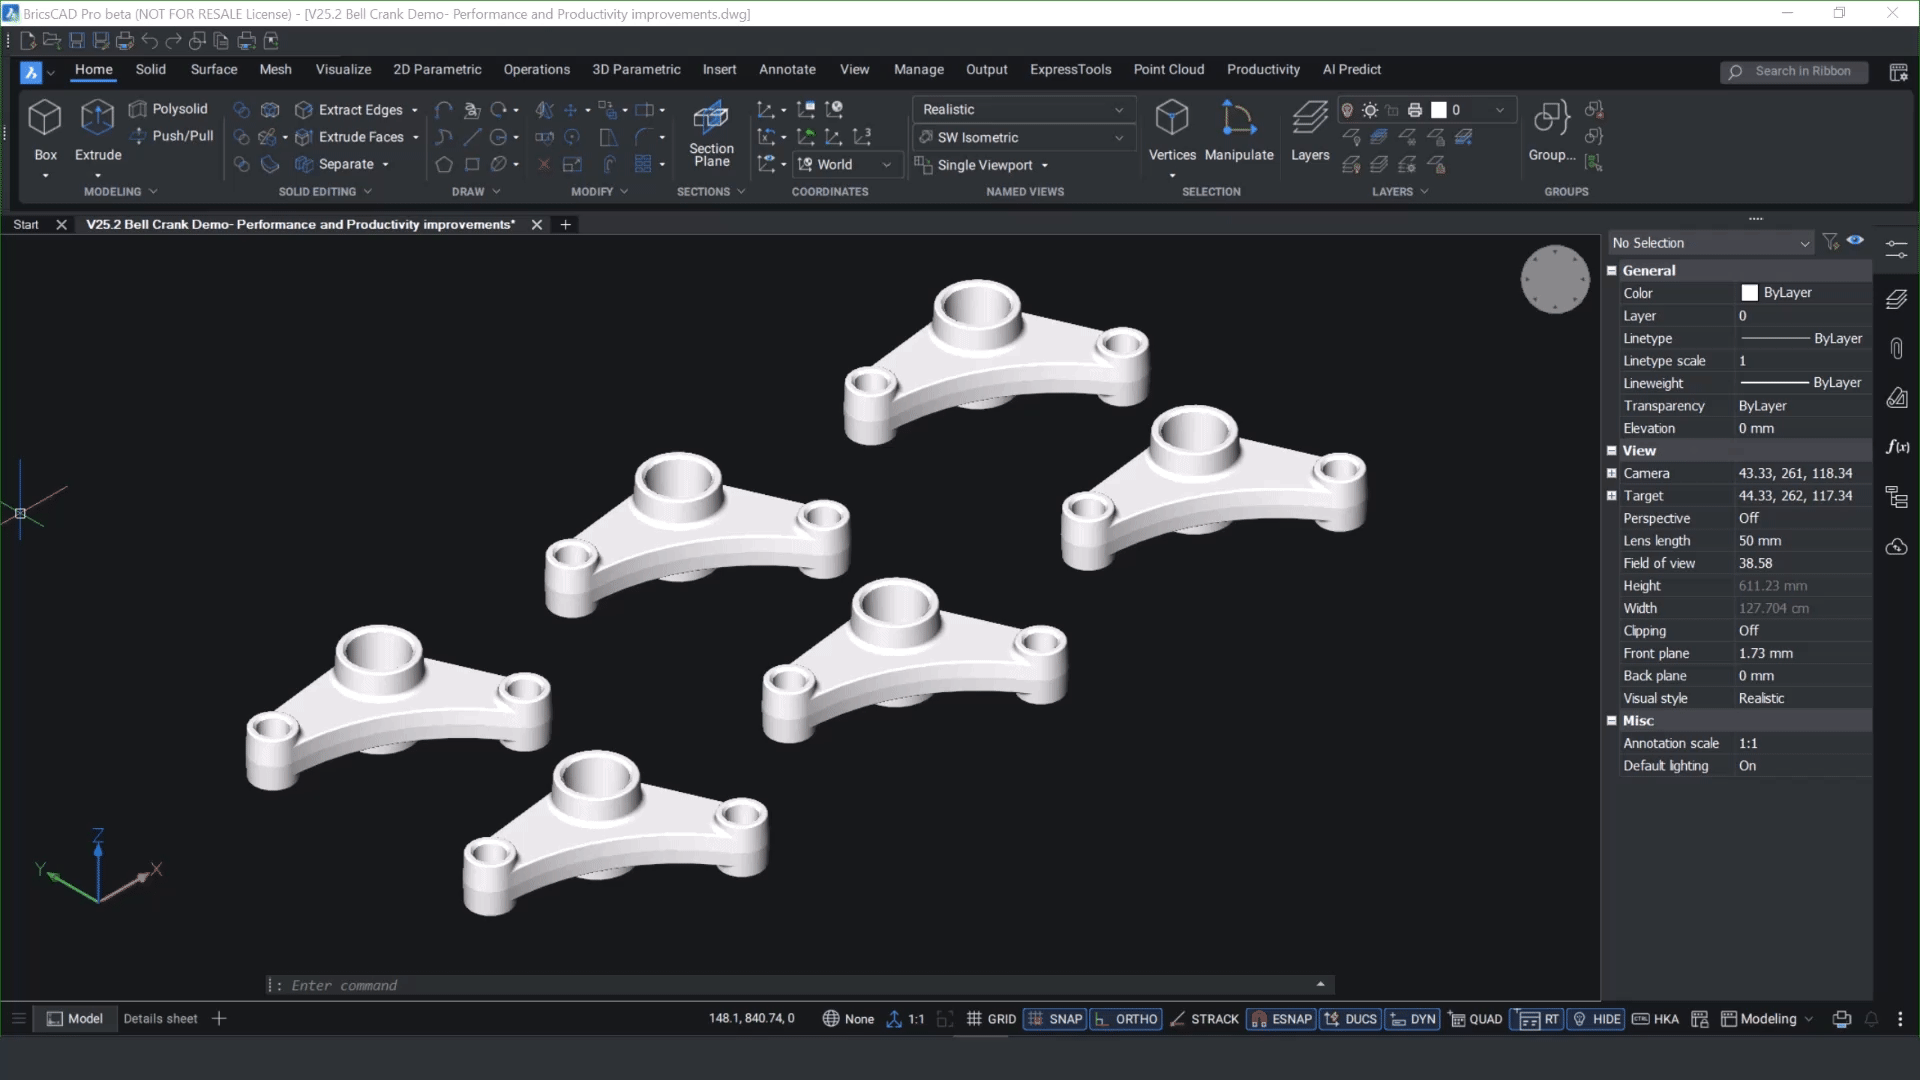Viewport: 1920px width, 1080px height.
Task: Click the Extract Edges button
Action: tap(356, 109)
